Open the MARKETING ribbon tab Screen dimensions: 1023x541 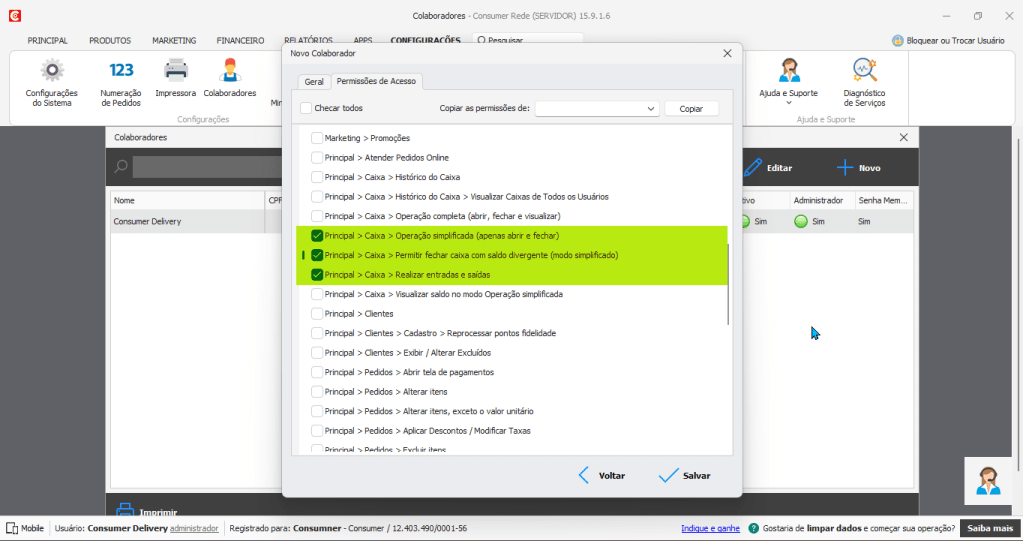(x=174, y=40)
